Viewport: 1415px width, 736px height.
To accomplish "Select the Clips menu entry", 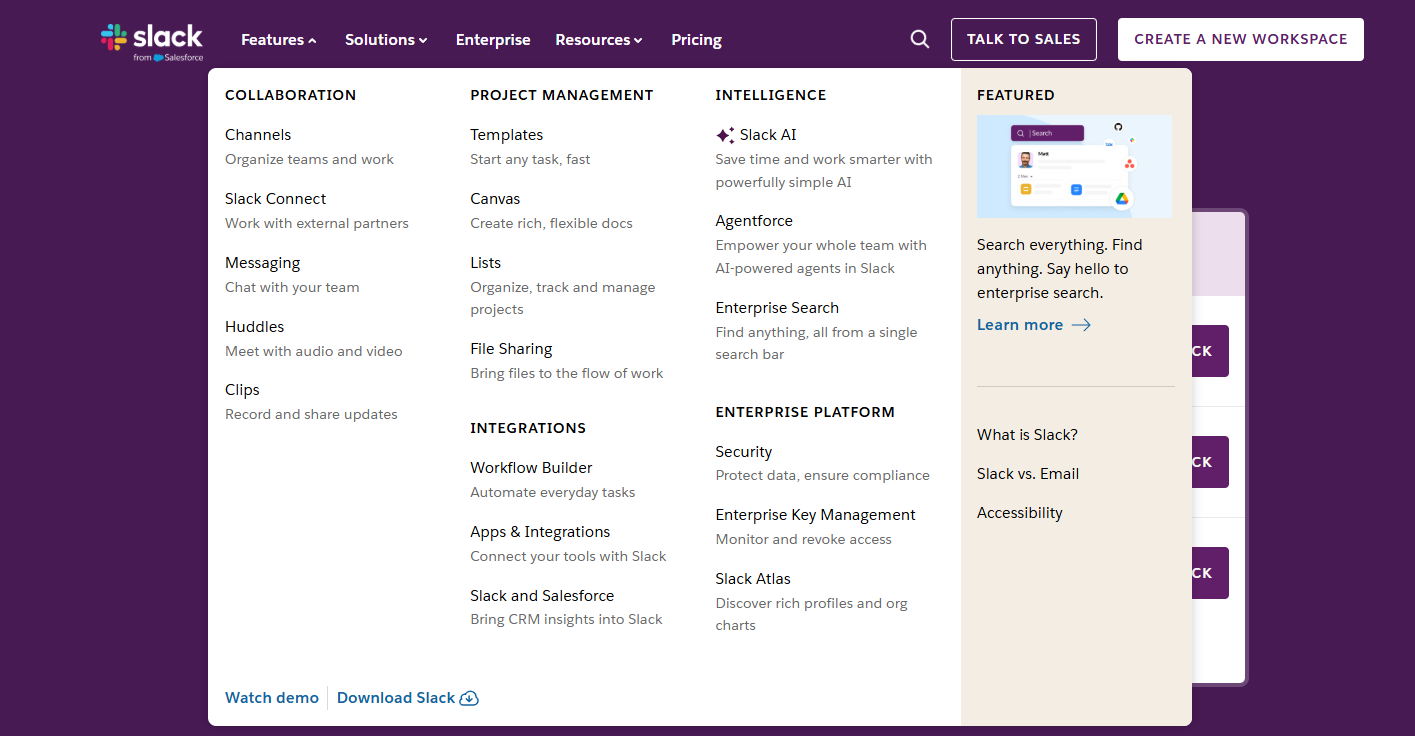I will (242, 390).
